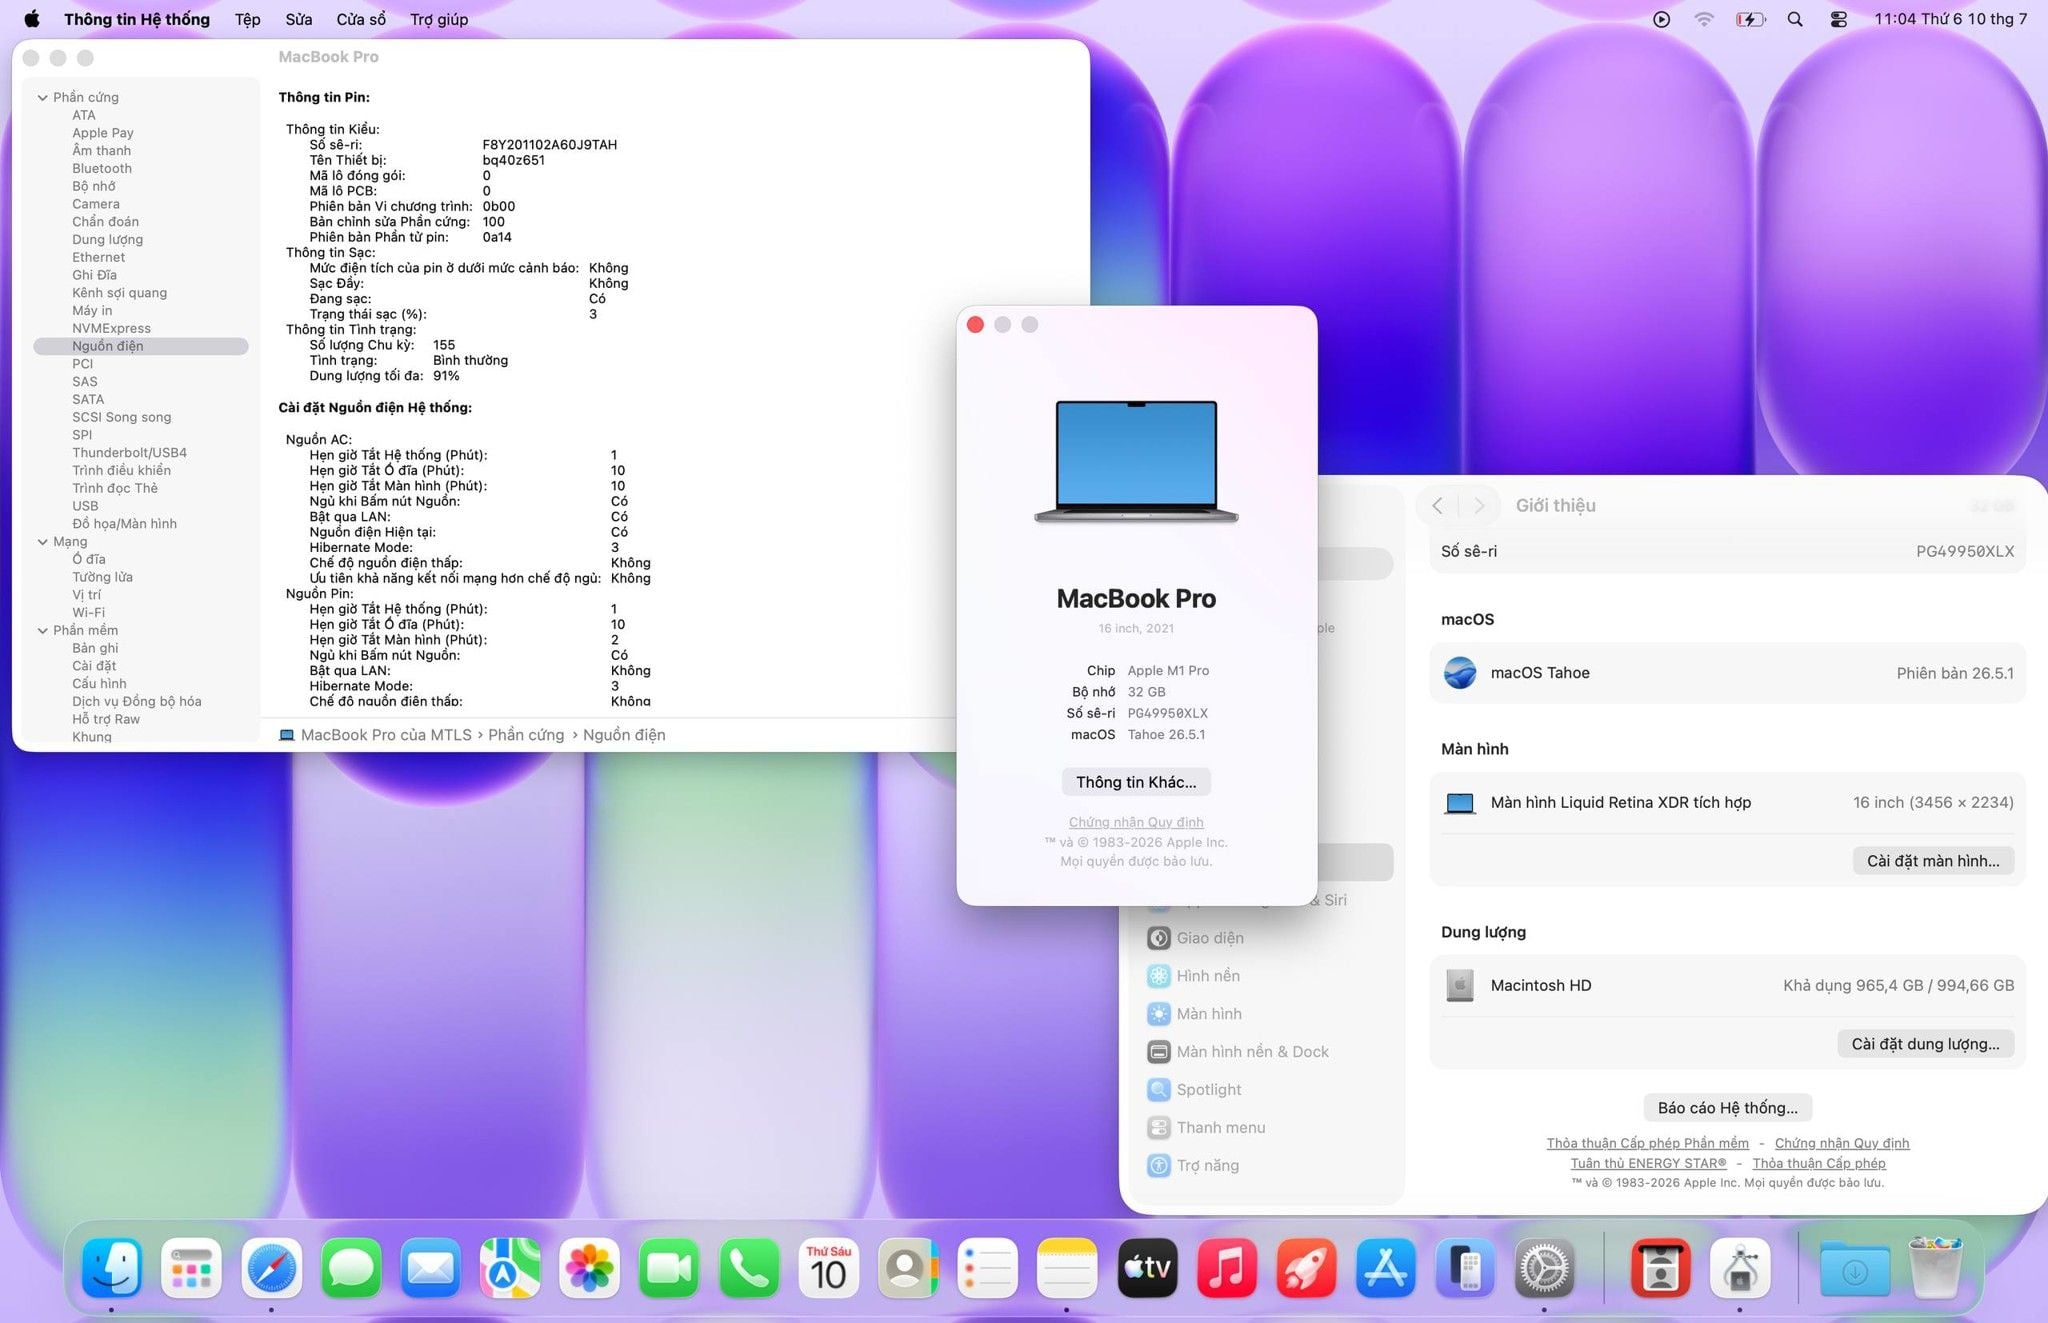Open Spotlight search in the menu bar
2048x1323 pixels.
1795,19
